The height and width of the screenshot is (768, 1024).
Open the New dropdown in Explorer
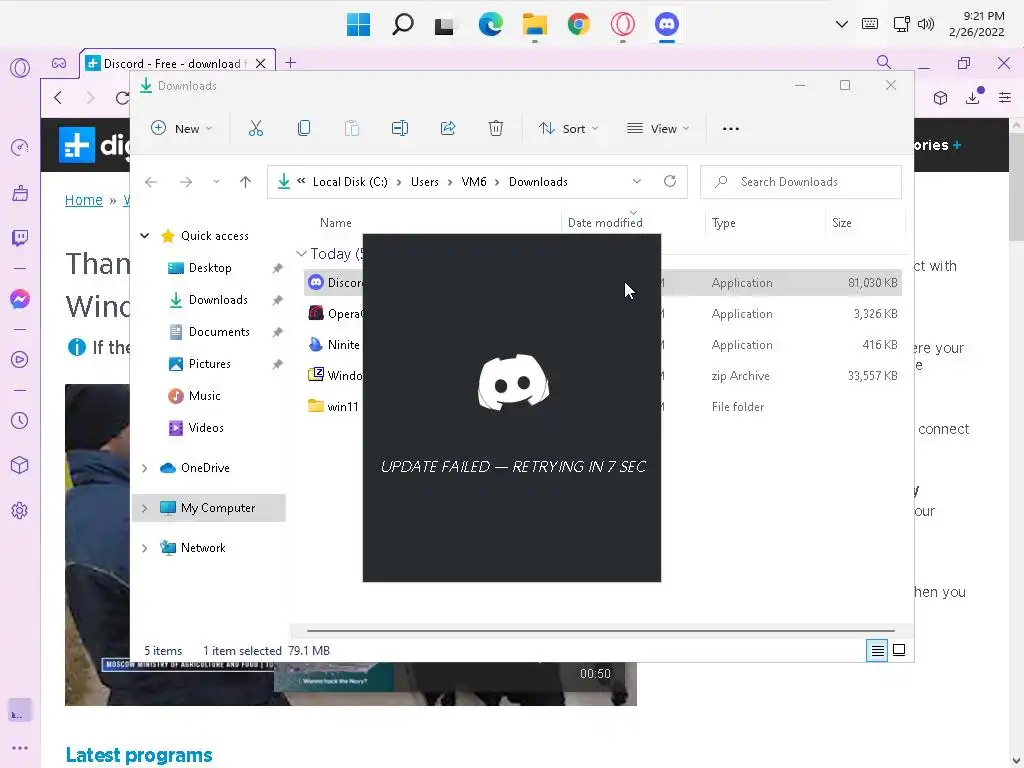tap(182, 129)
